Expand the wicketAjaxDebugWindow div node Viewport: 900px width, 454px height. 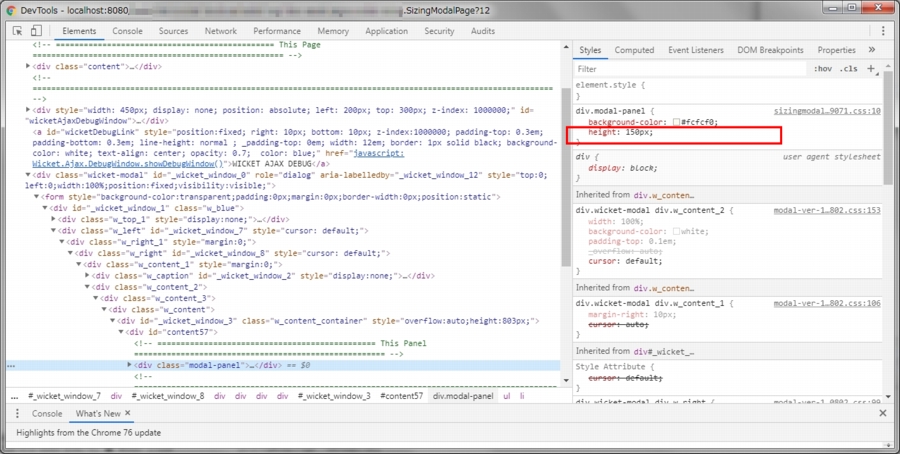pos(28,110)
